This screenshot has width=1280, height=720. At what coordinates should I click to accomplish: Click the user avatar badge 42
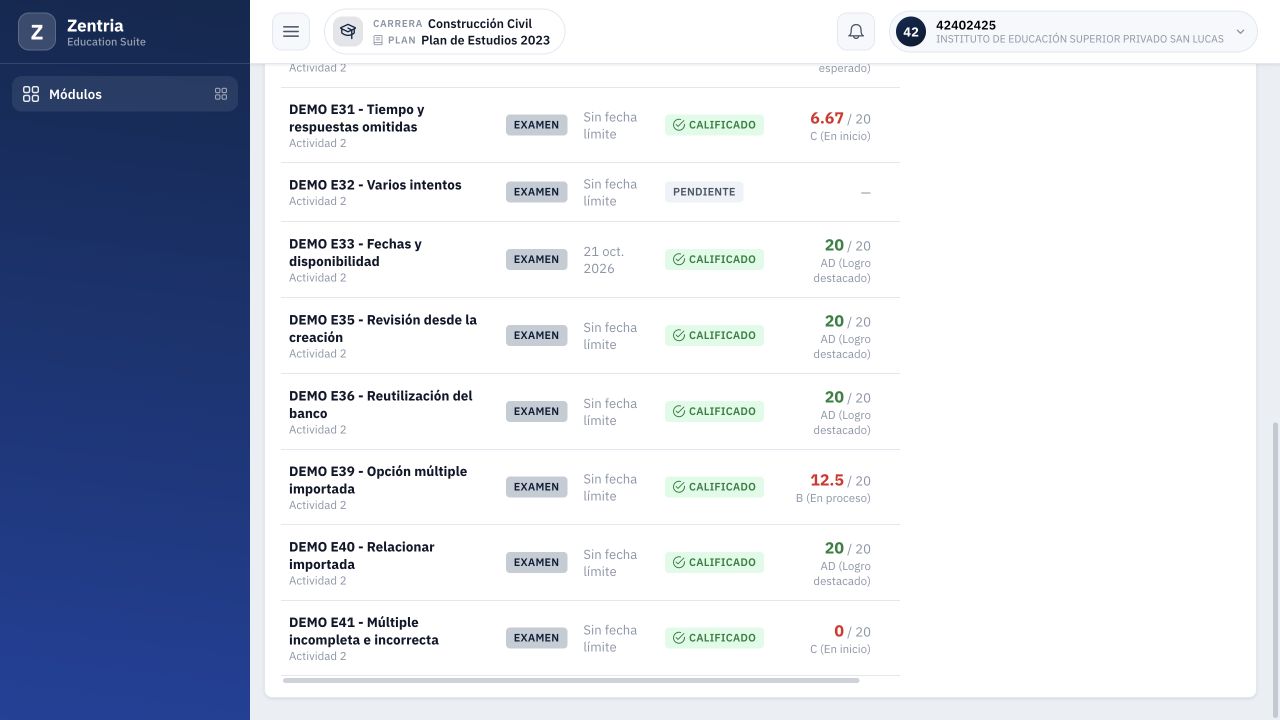click(x=911, y=32)
